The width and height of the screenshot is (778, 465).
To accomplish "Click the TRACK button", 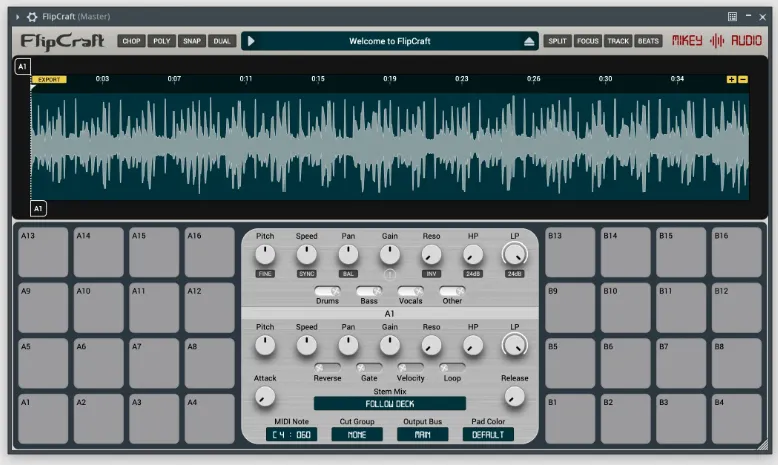I will coord(618,41).
